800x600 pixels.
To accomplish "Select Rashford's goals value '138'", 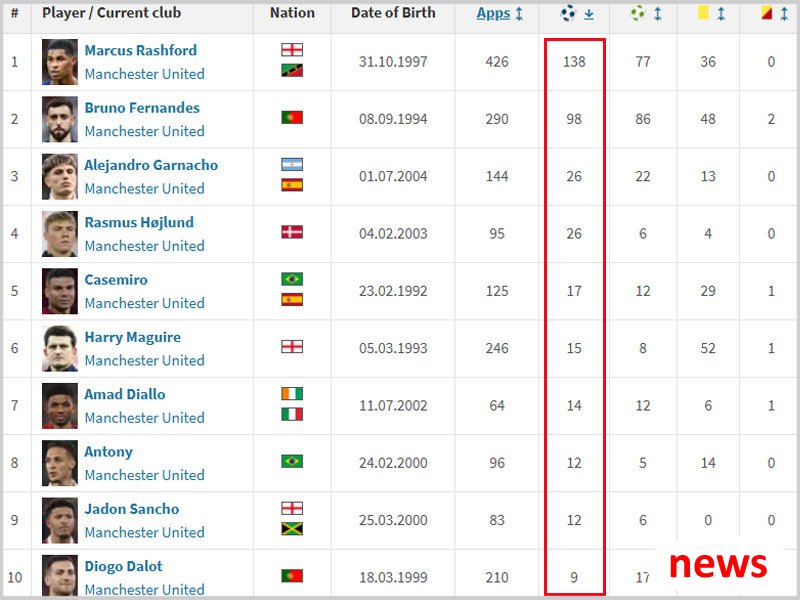I will [x=574, y=62].
